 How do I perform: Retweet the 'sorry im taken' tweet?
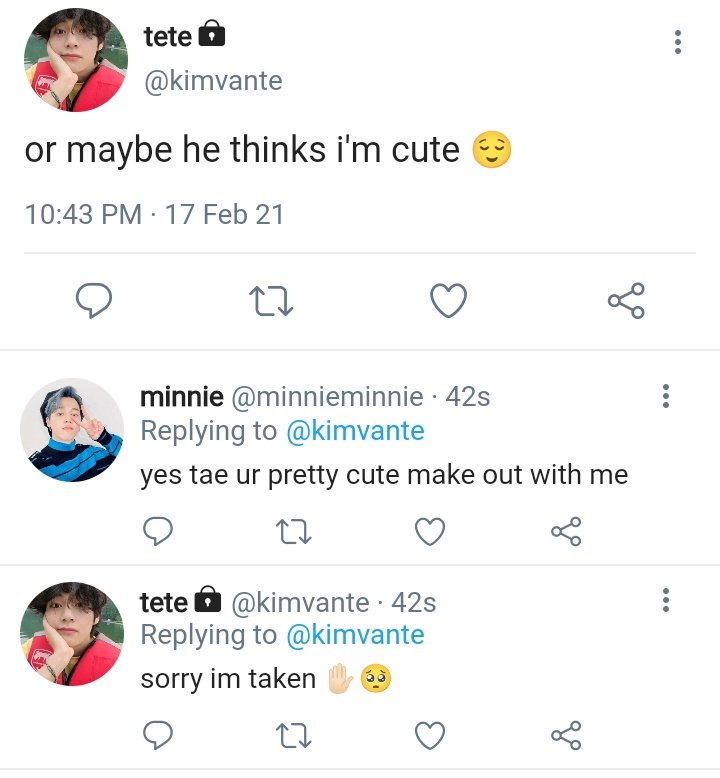click(293, 735)
